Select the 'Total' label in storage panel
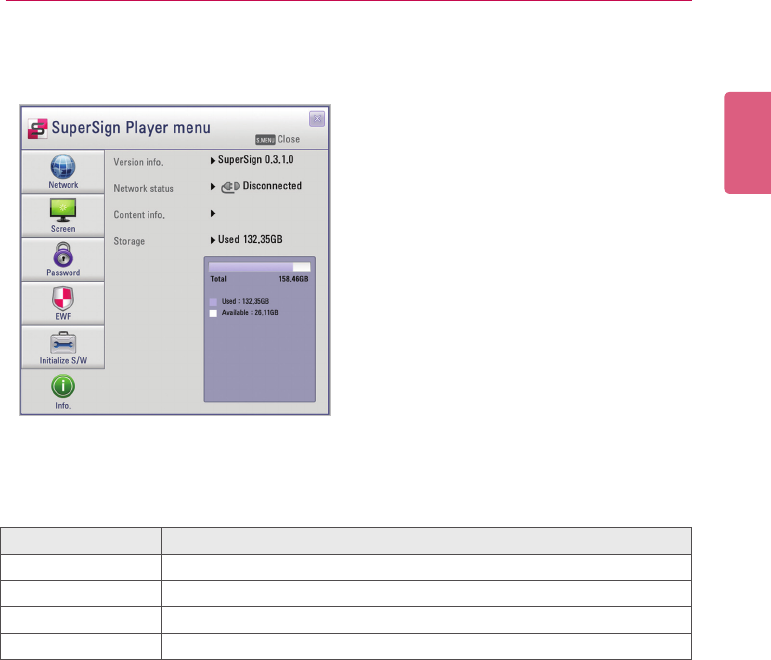This screenshot has width=771, height=660. point(218,279)
